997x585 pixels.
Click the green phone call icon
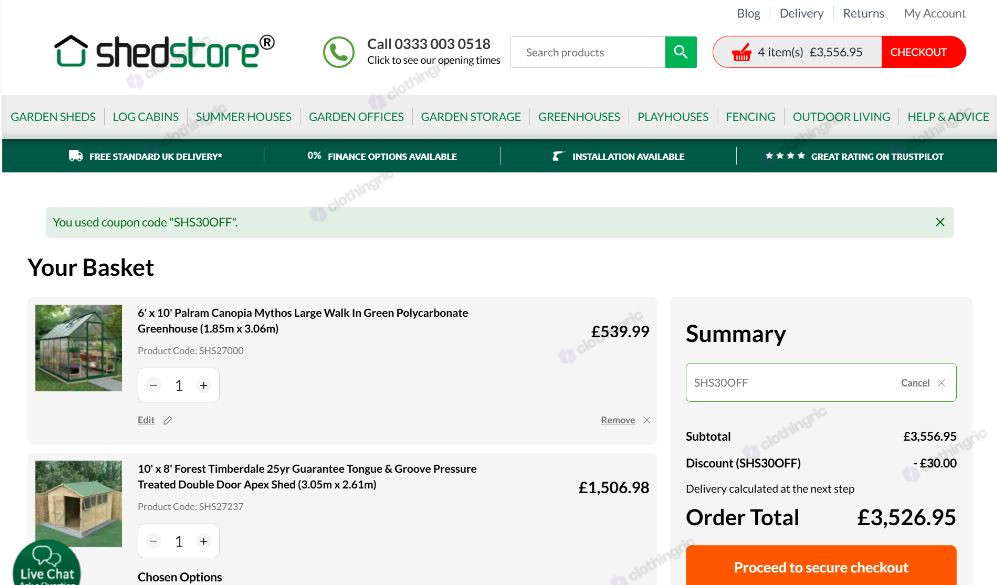pyautogui.click(x=338, y=52)
